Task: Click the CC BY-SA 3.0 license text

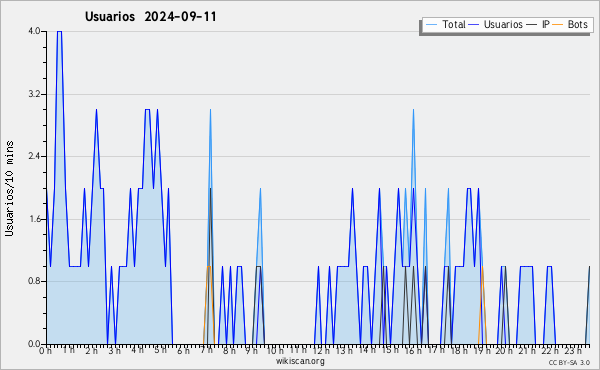Action: [x=569, y=363]
